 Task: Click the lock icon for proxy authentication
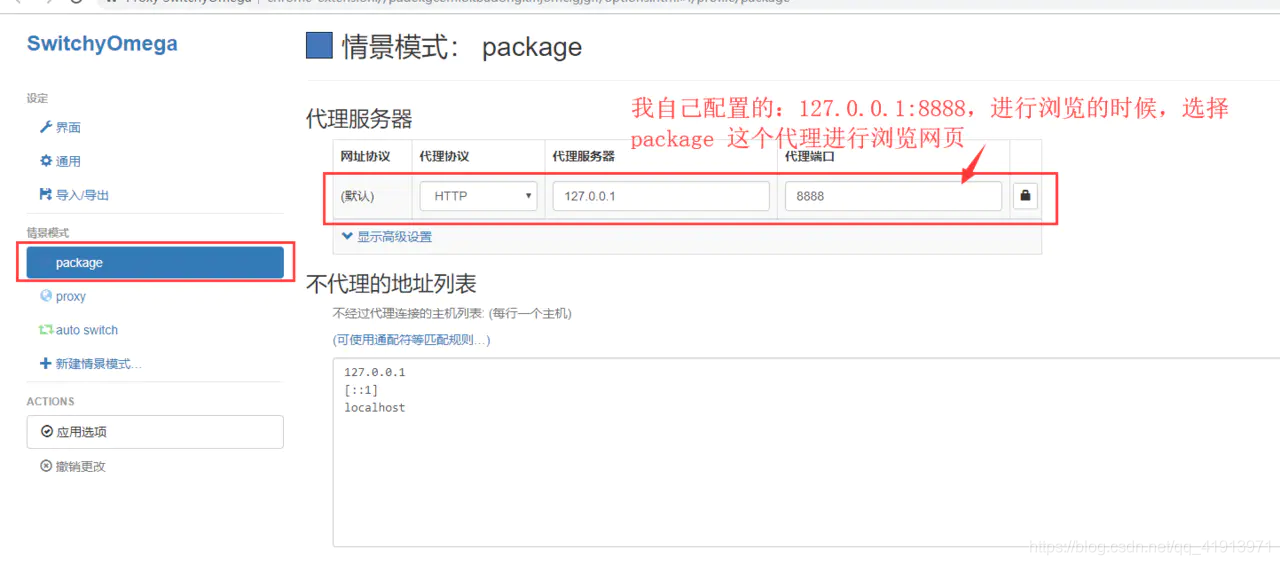click(x=1025, y=196)
